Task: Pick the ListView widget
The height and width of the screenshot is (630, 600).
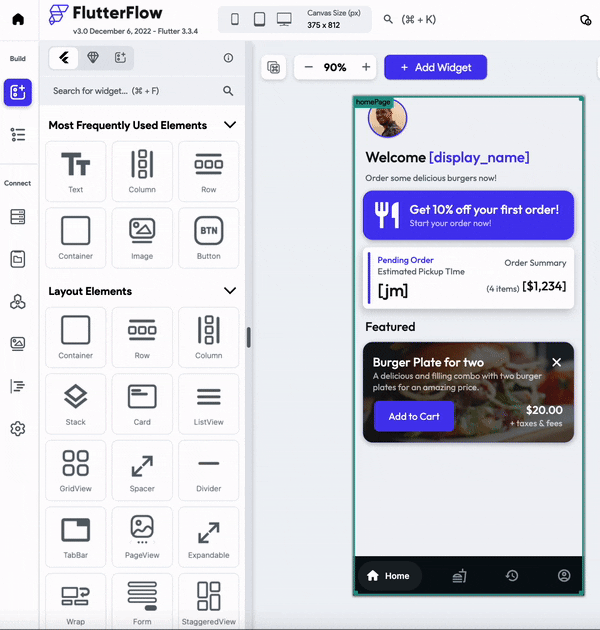Action: [209, 404]
